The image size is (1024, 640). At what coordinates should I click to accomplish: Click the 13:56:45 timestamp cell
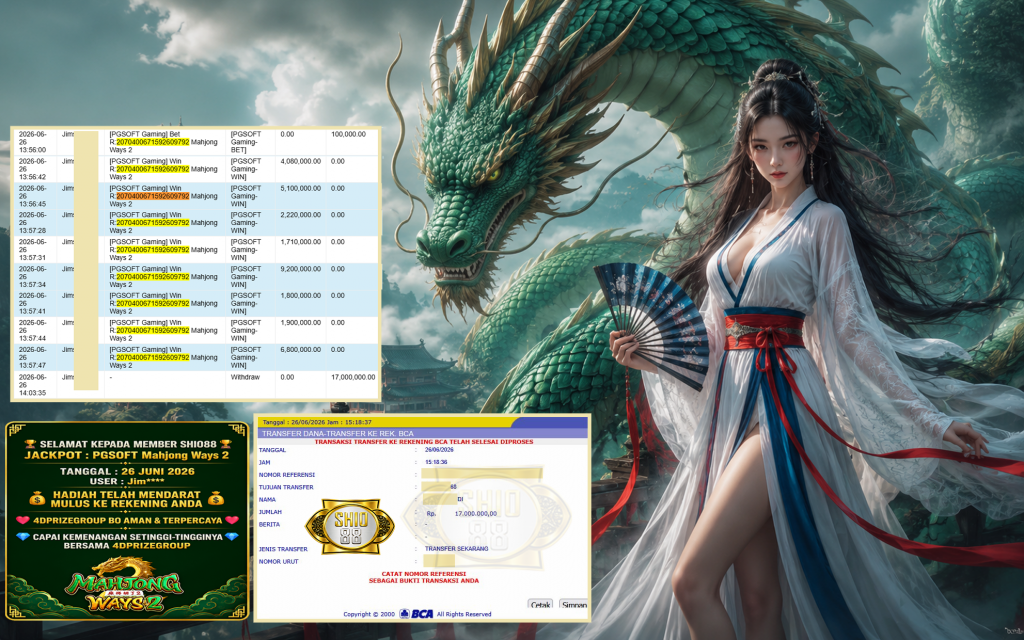(x=35, y=196)
